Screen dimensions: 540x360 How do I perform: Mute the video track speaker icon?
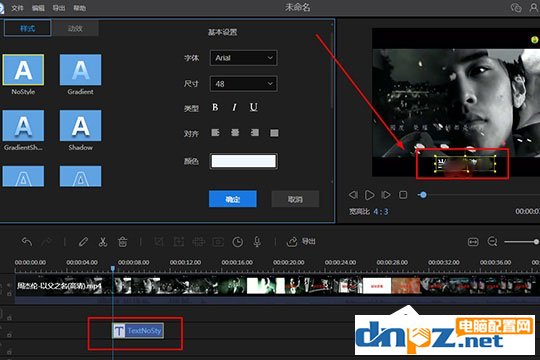click(9, 285)
